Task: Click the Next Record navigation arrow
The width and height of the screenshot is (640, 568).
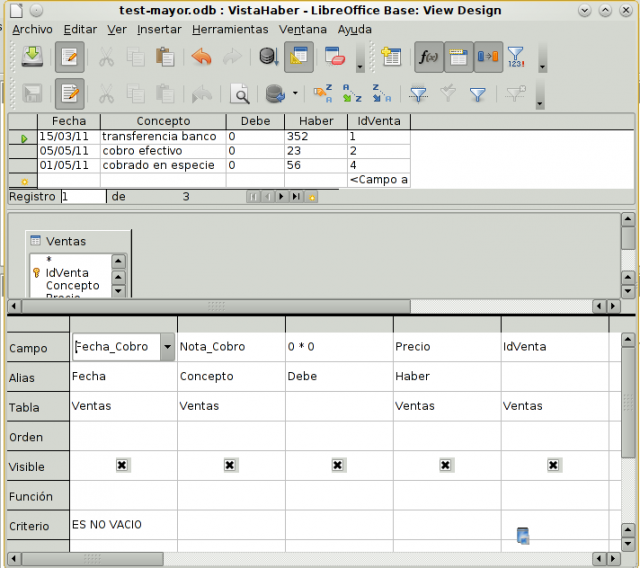Action: pyautogui.click(x=281, y=197)
